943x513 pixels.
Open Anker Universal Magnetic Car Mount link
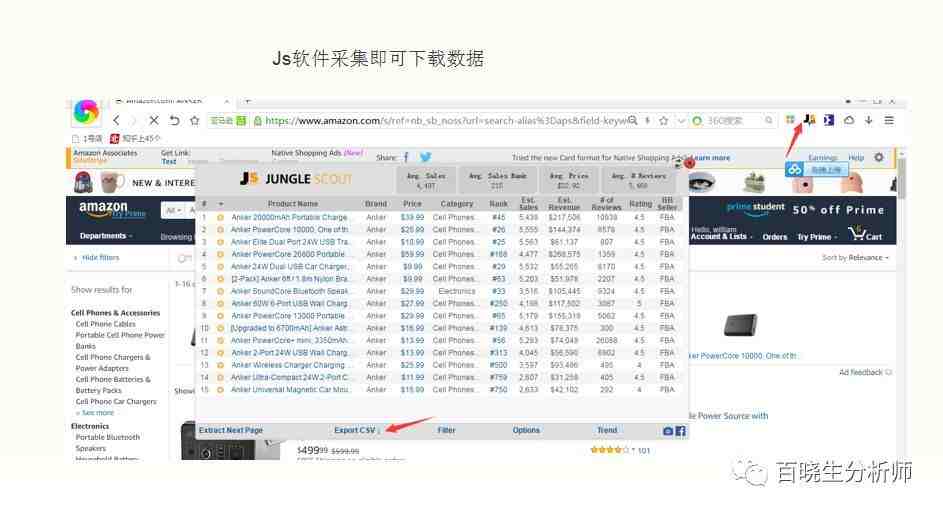coord(289,390)
